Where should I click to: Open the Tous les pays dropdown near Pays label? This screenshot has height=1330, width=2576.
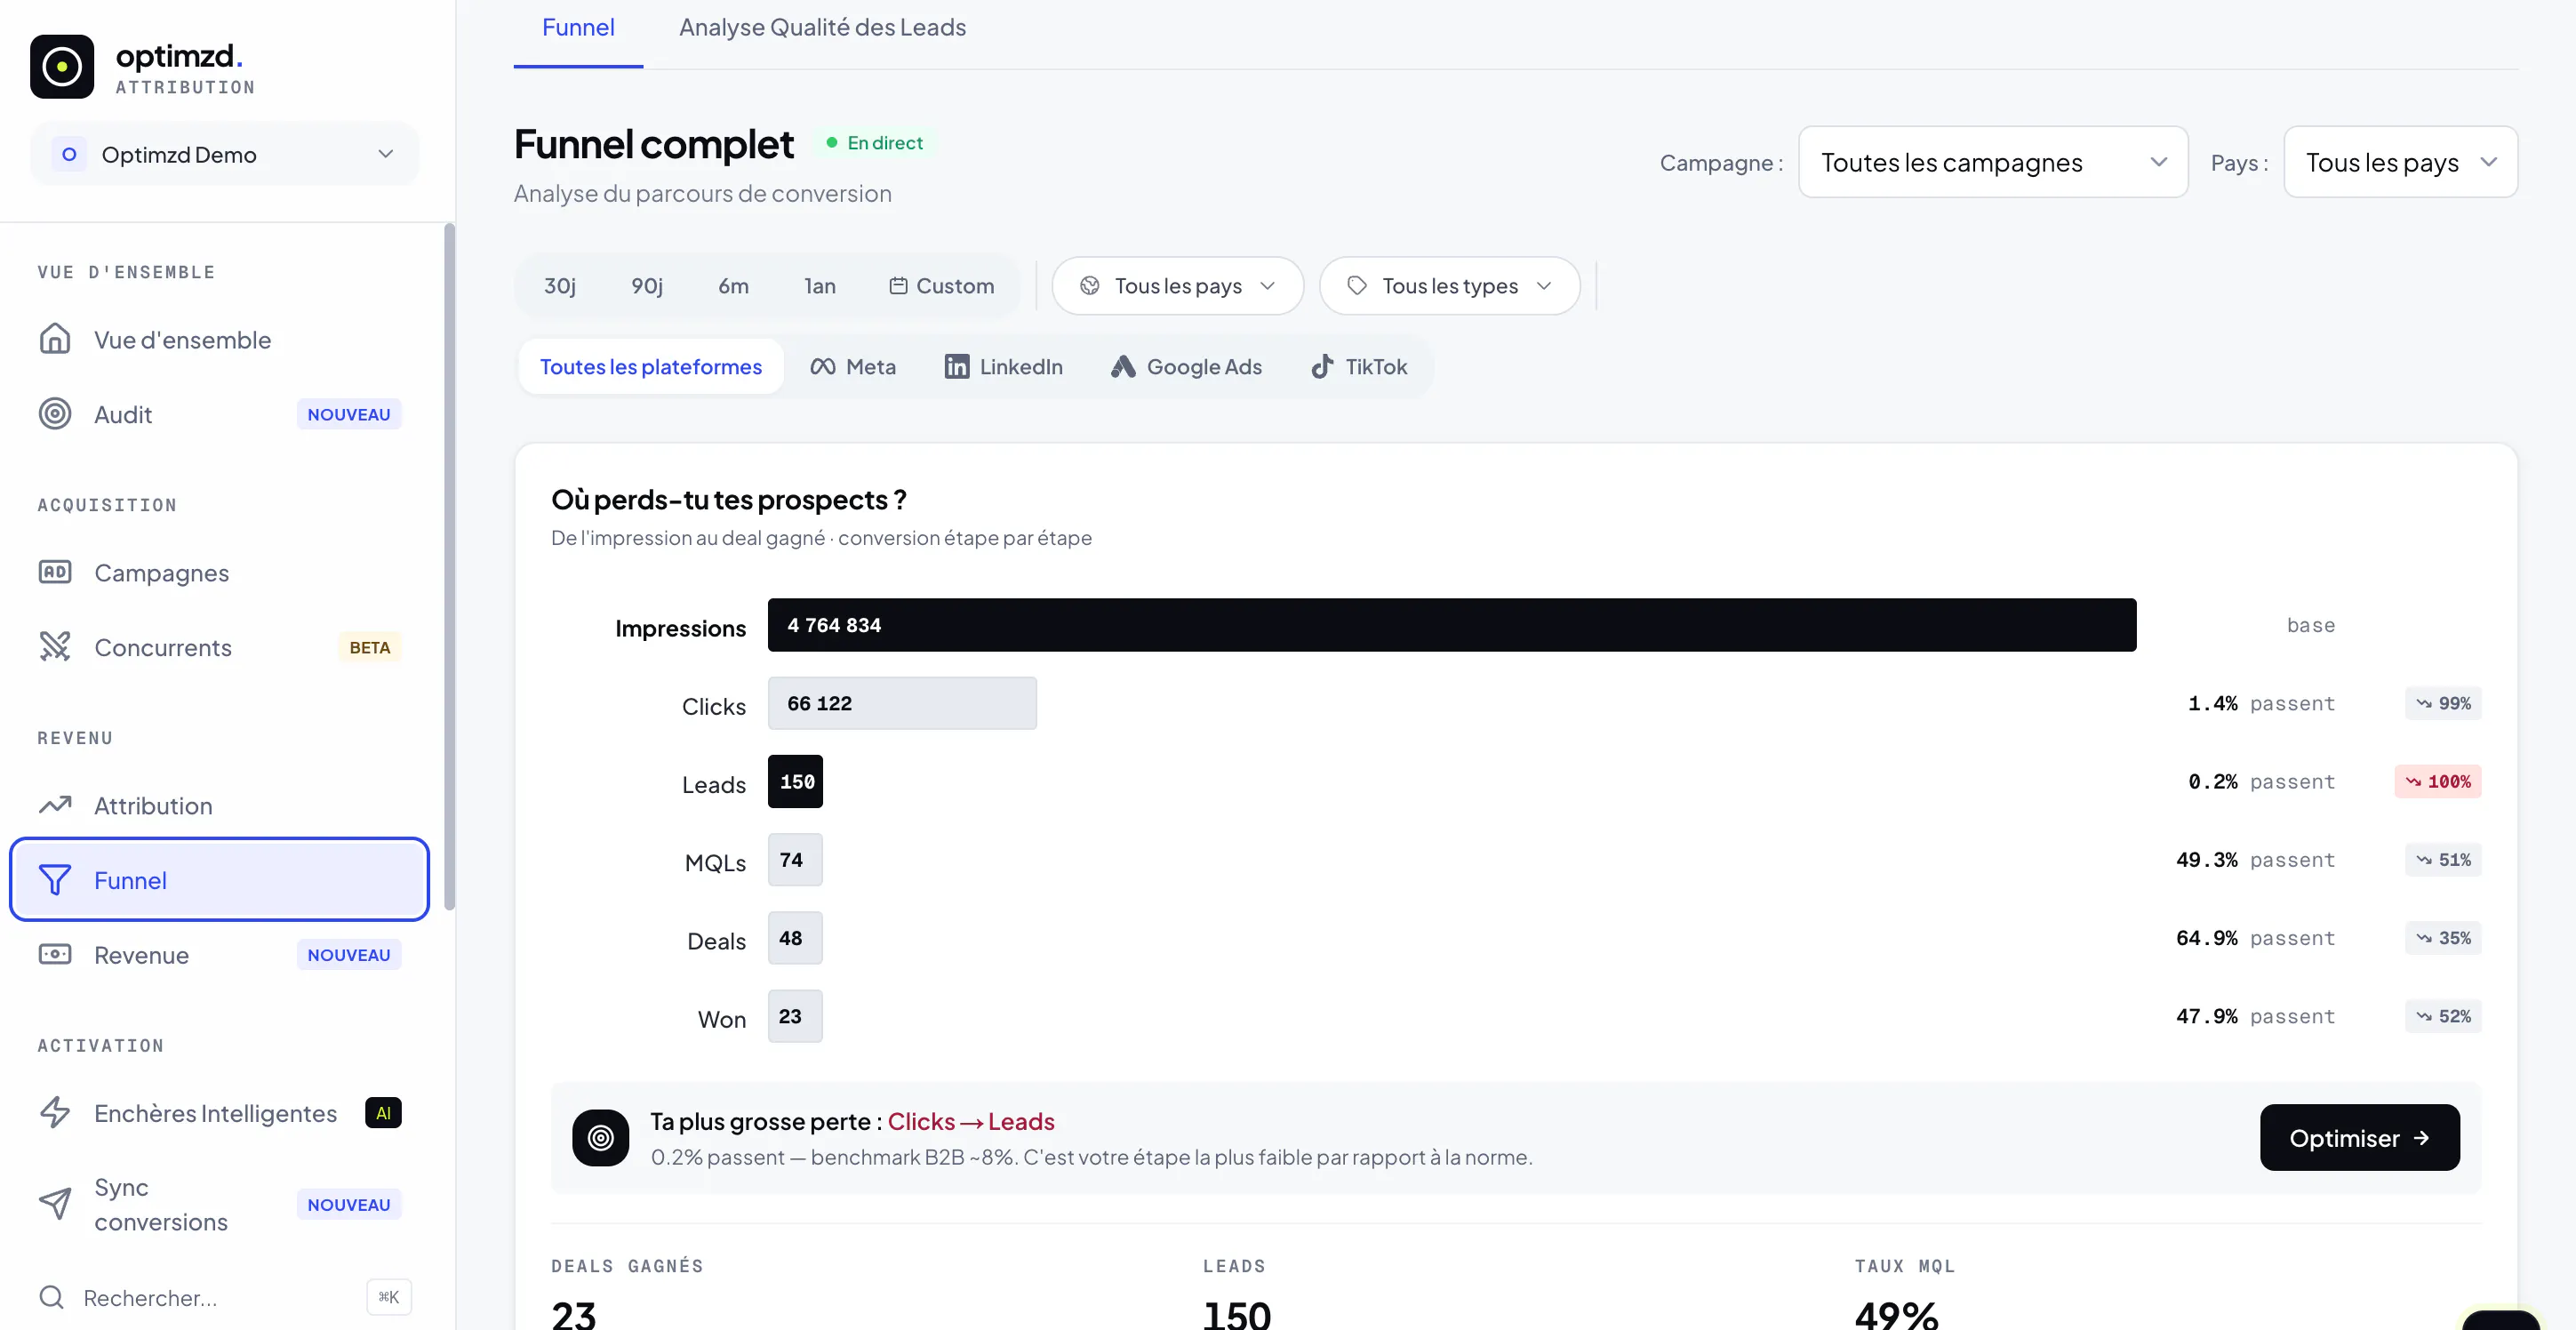(2401, 162)
